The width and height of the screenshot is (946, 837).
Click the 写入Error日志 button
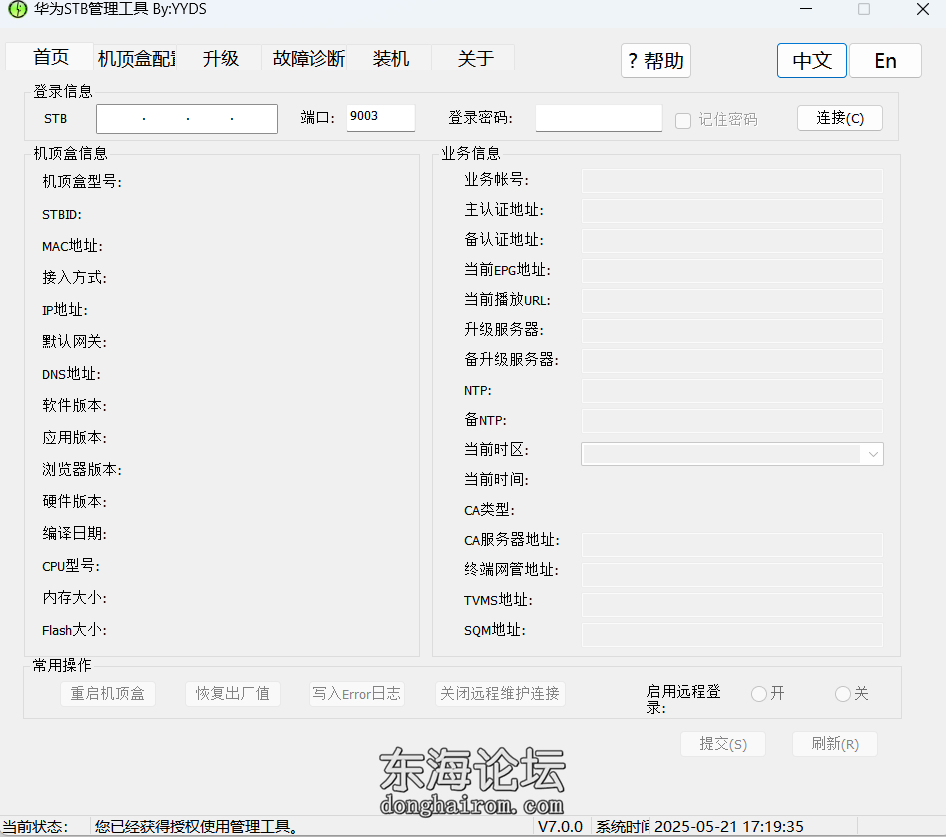(x=357, y=693)
